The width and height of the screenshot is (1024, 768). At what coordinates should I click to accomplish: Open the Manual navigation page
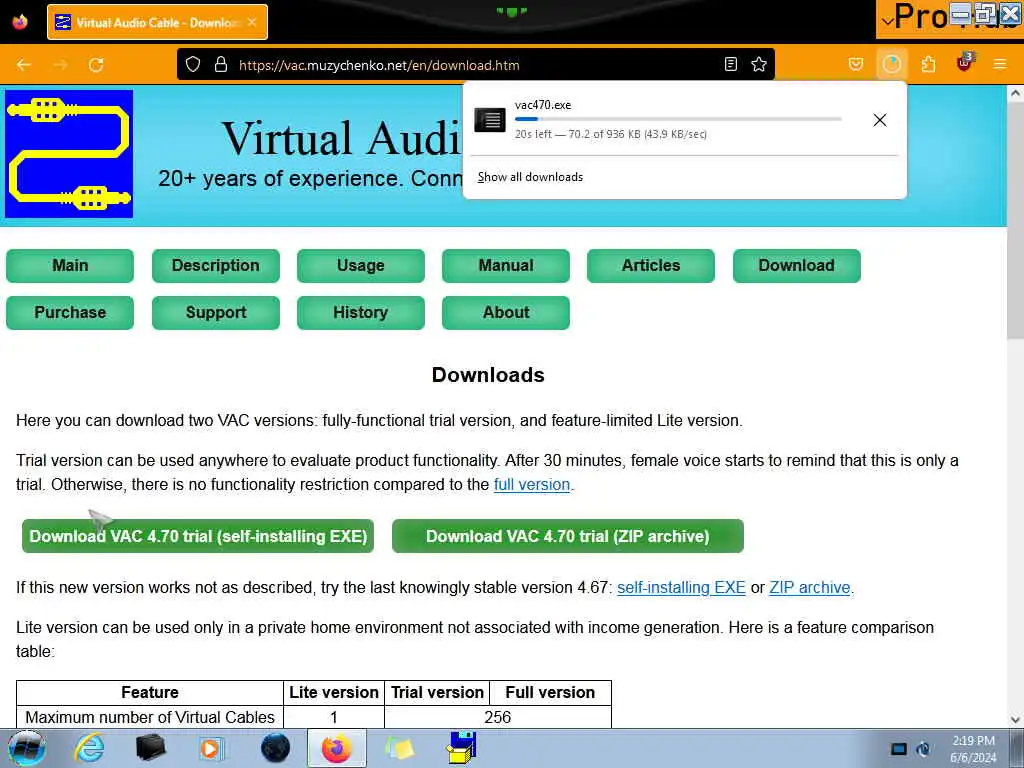click(505, 266)
